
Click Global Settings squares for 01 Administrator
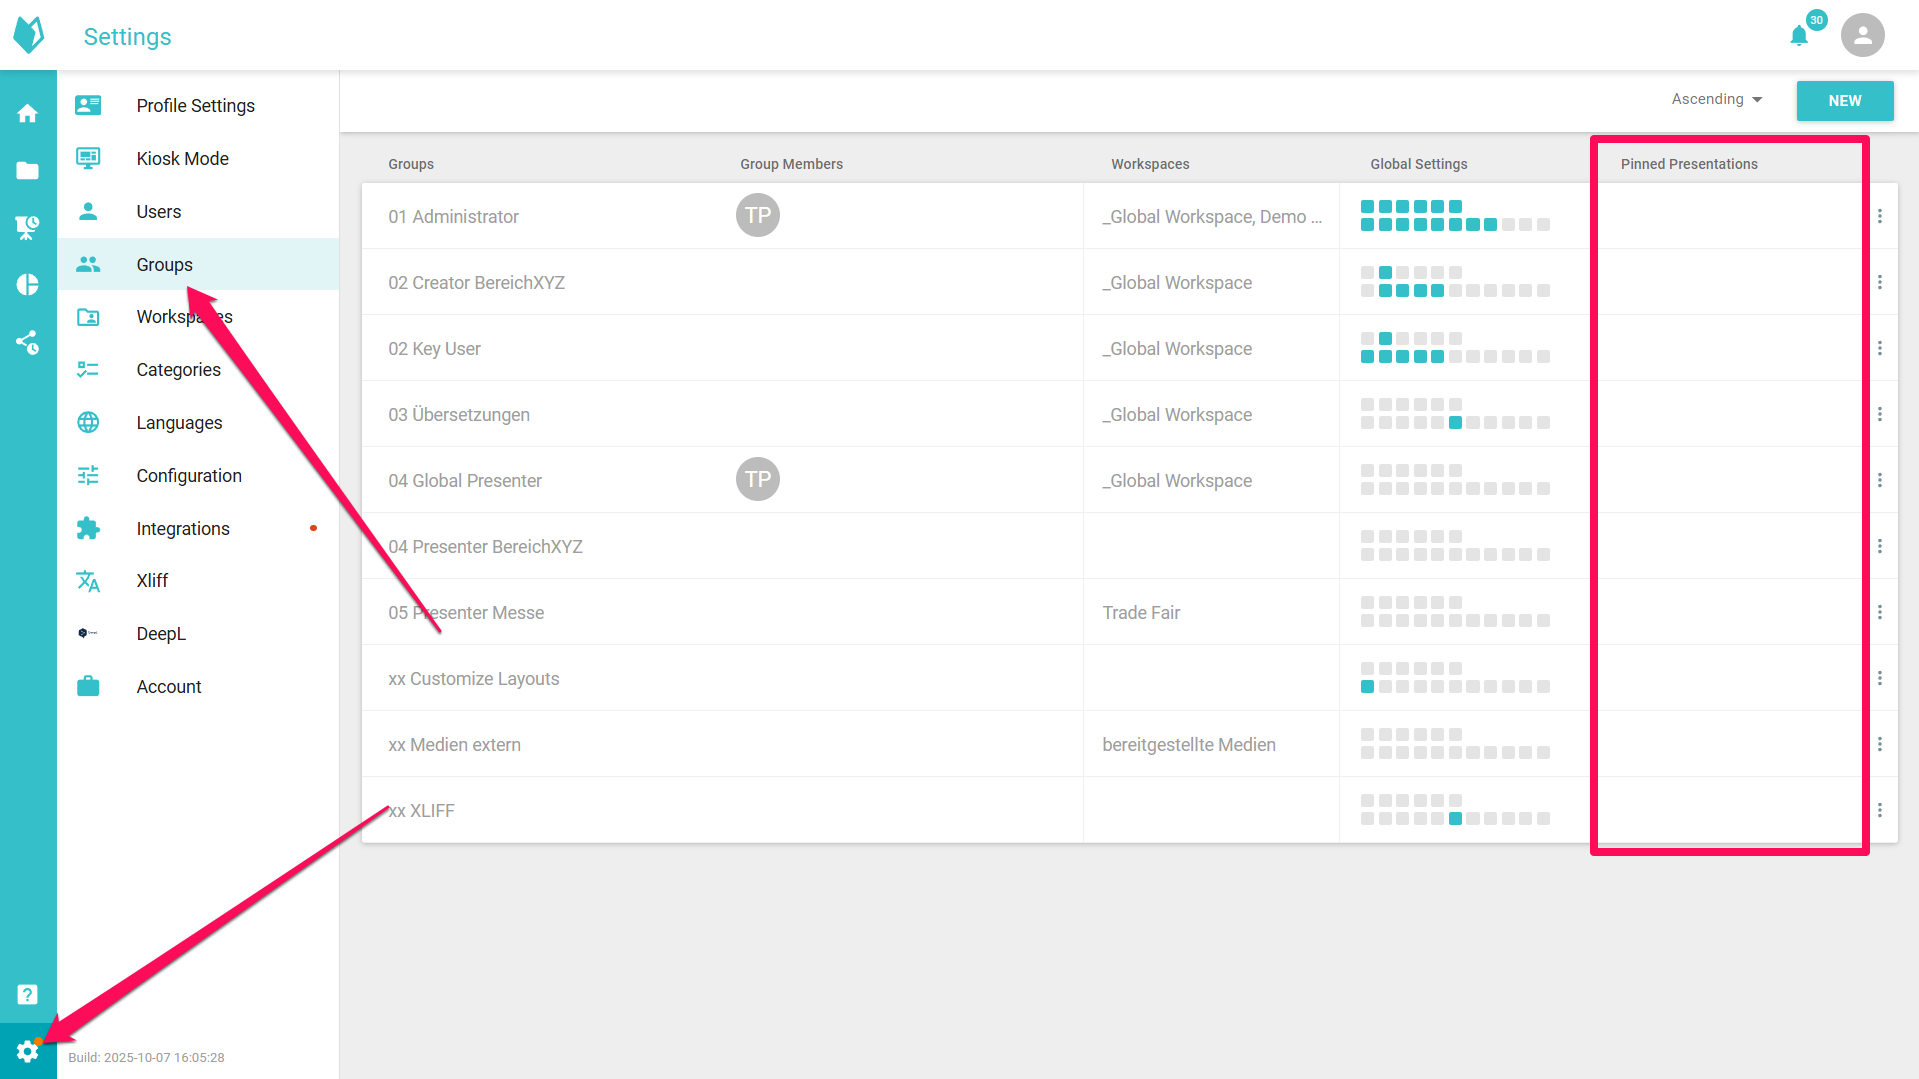click(1455, 216)
